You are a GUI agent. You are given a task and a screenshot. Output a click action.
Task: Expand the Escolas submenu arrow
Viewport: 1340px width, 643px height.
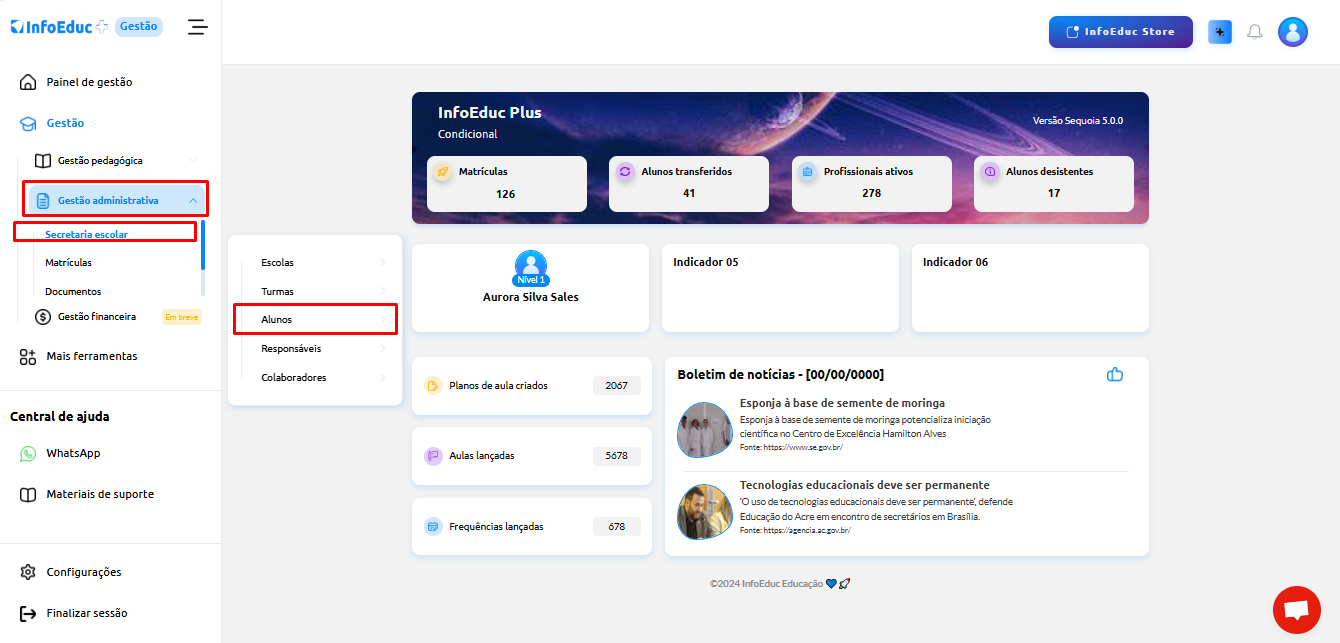383,263
